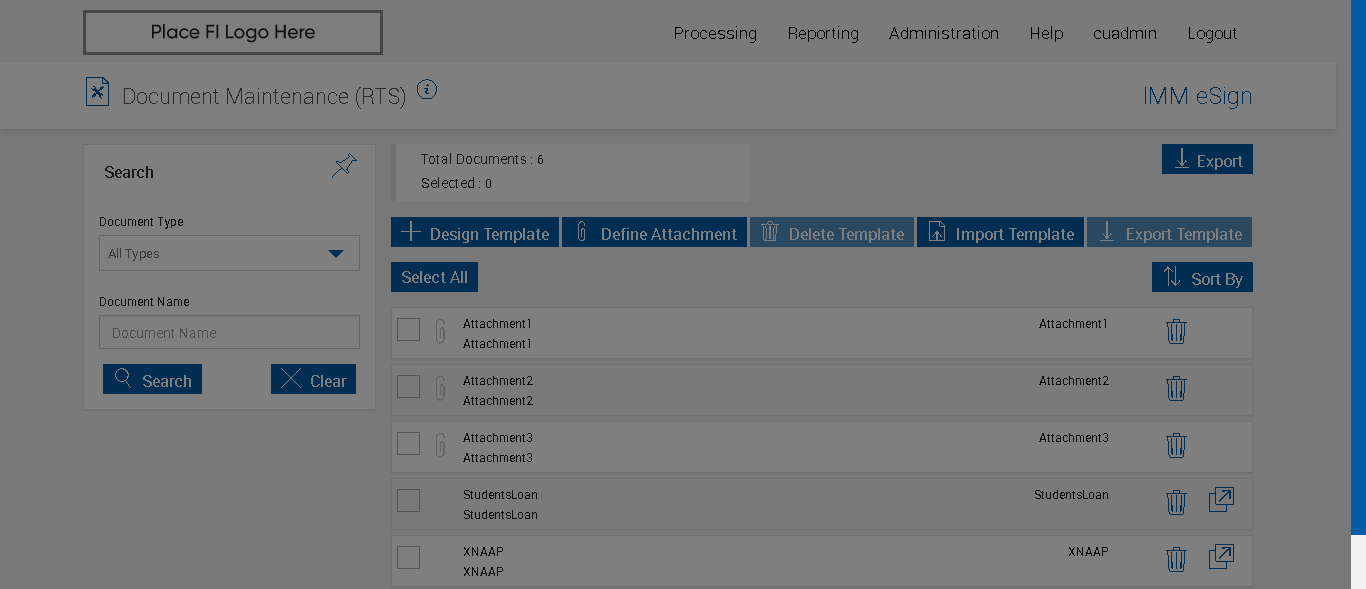Open the Sort By options
Screen dimensions: 1366x589
tap(1202, 278)
